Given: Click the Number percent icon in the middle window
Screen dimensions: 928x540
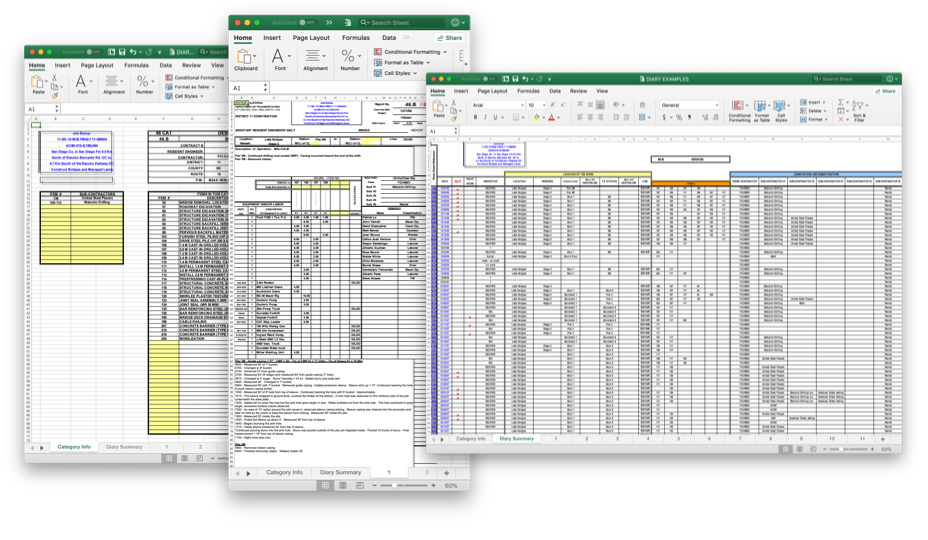Looking at the screenshot, I should pos(348,56).
